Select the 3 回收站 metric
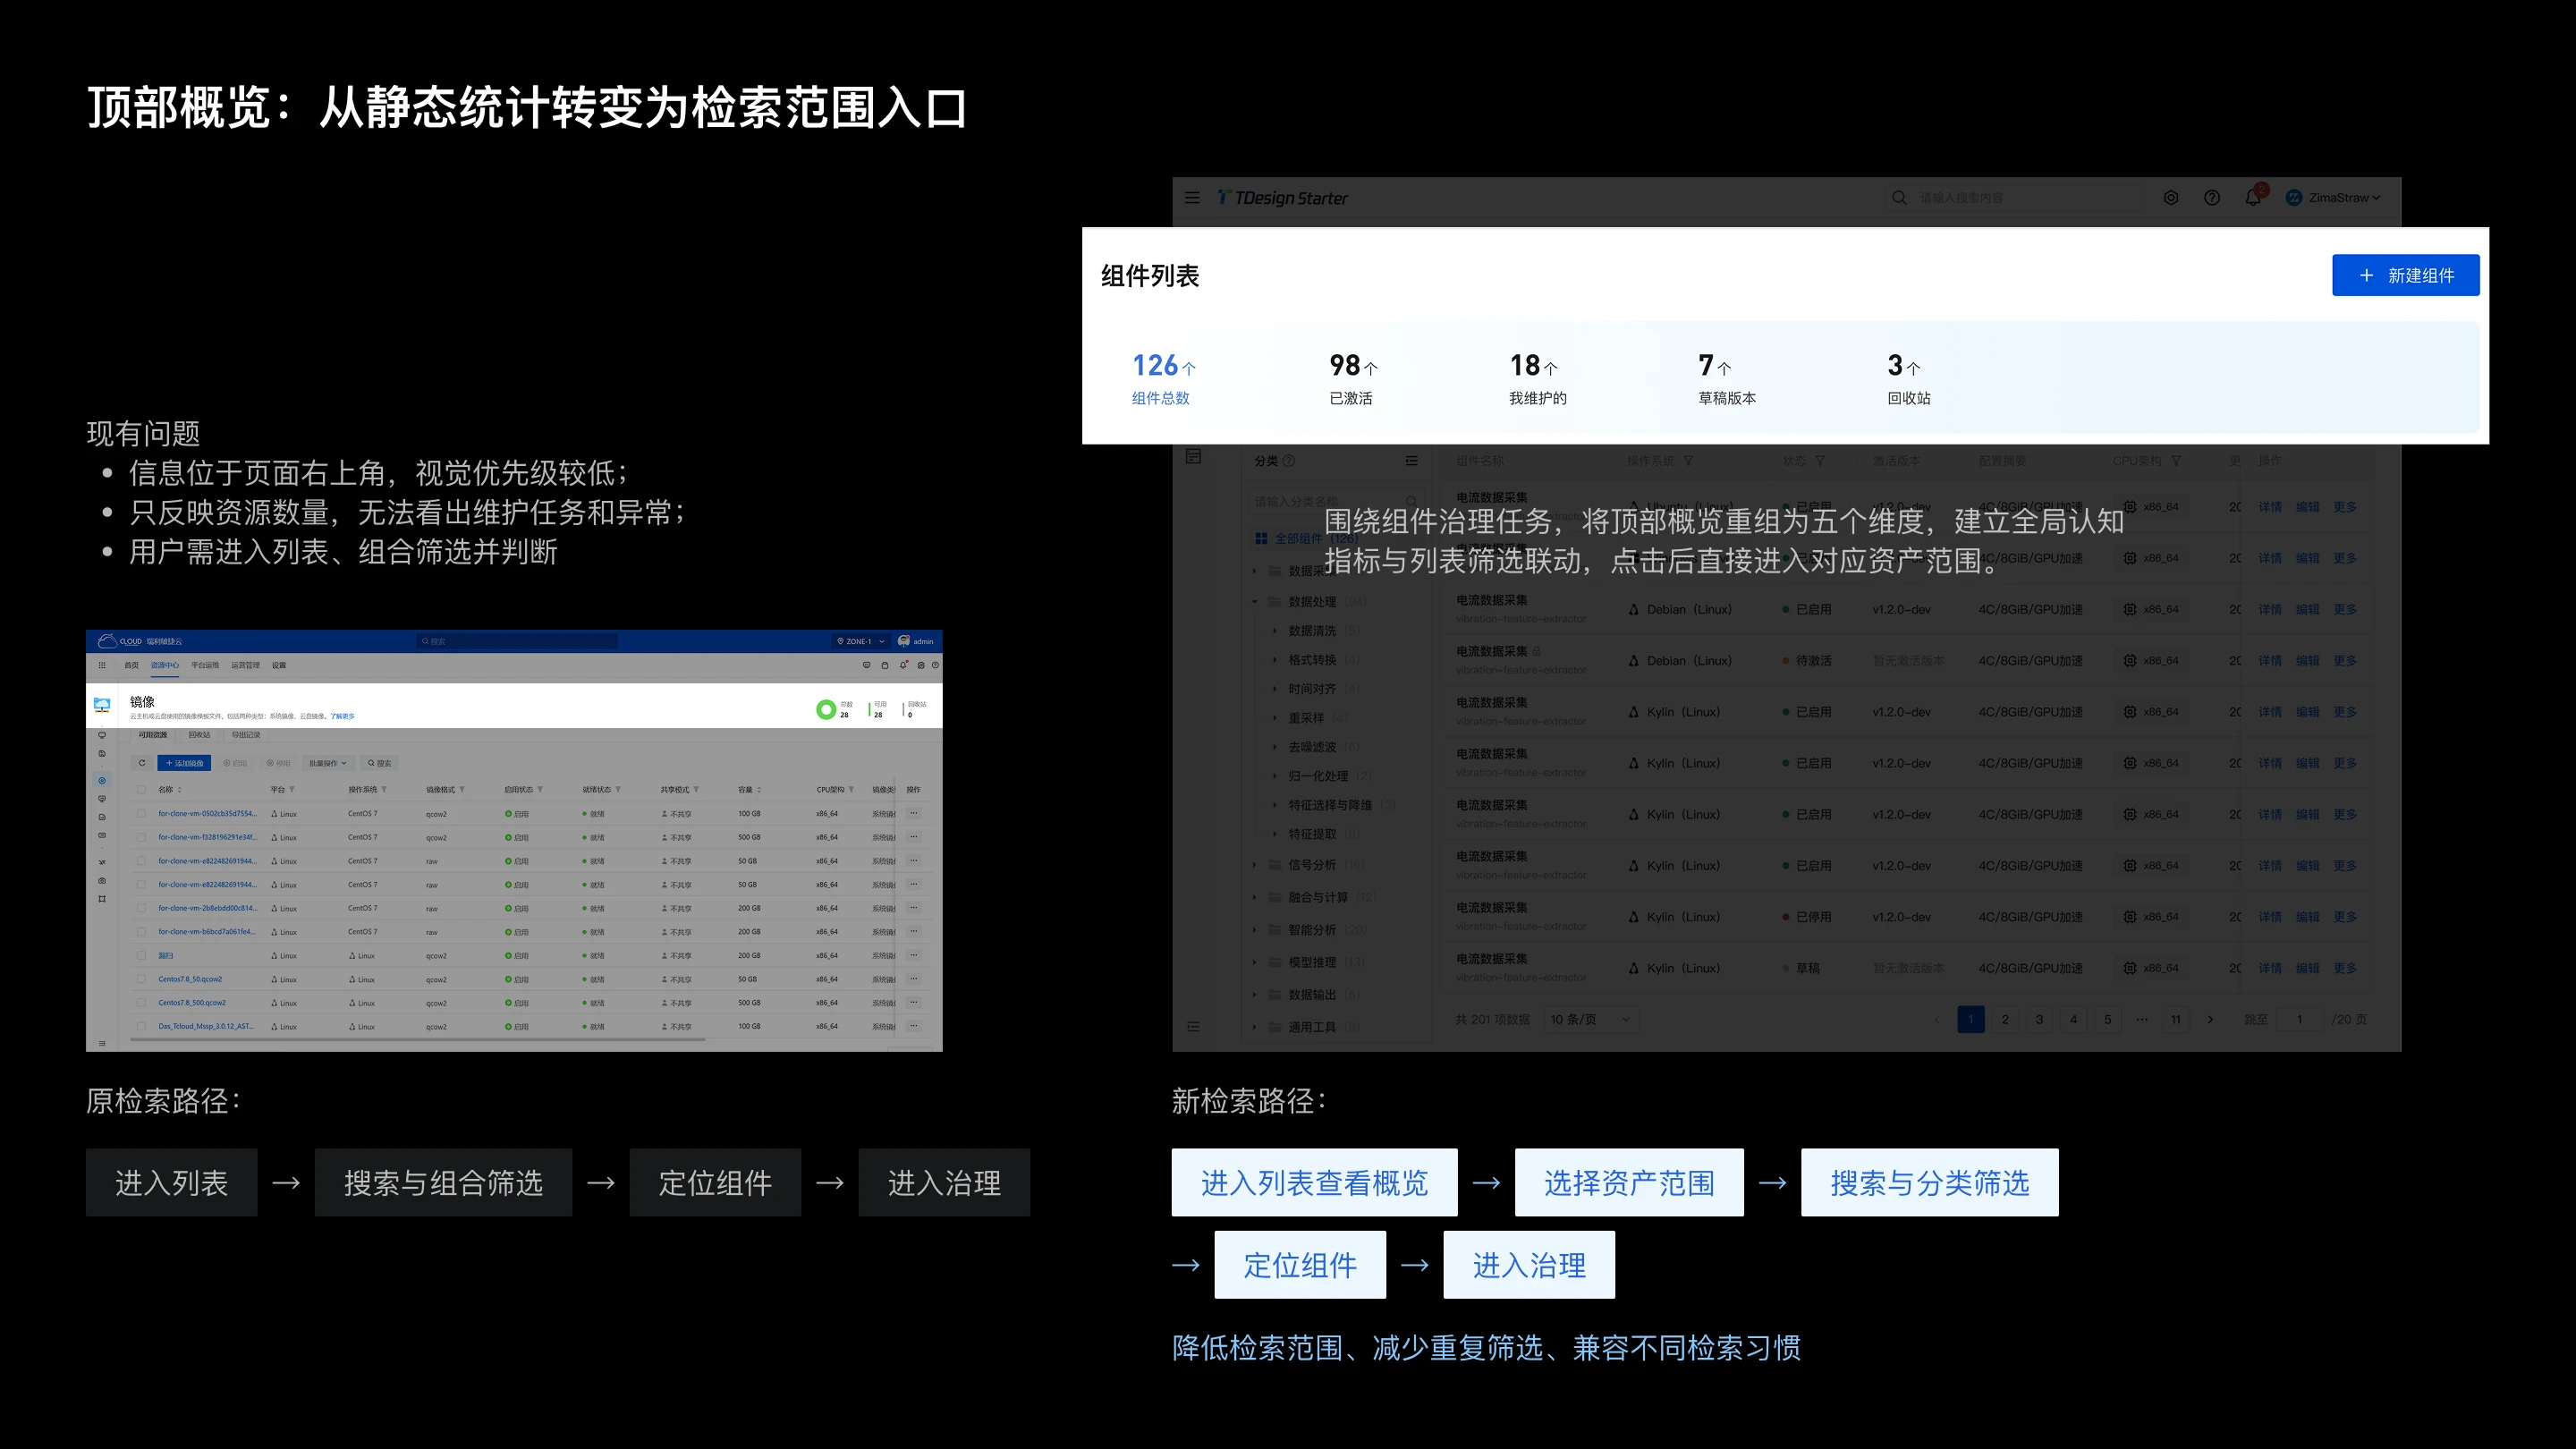The image size is (2576, 1449). (x=1908, y=378)
